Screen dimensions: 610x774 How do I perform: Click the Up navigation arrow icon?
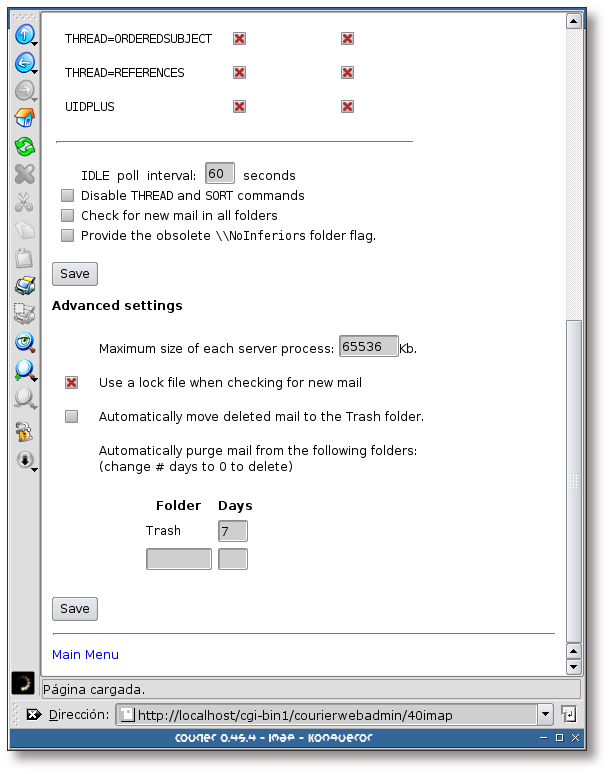[24, 36]
